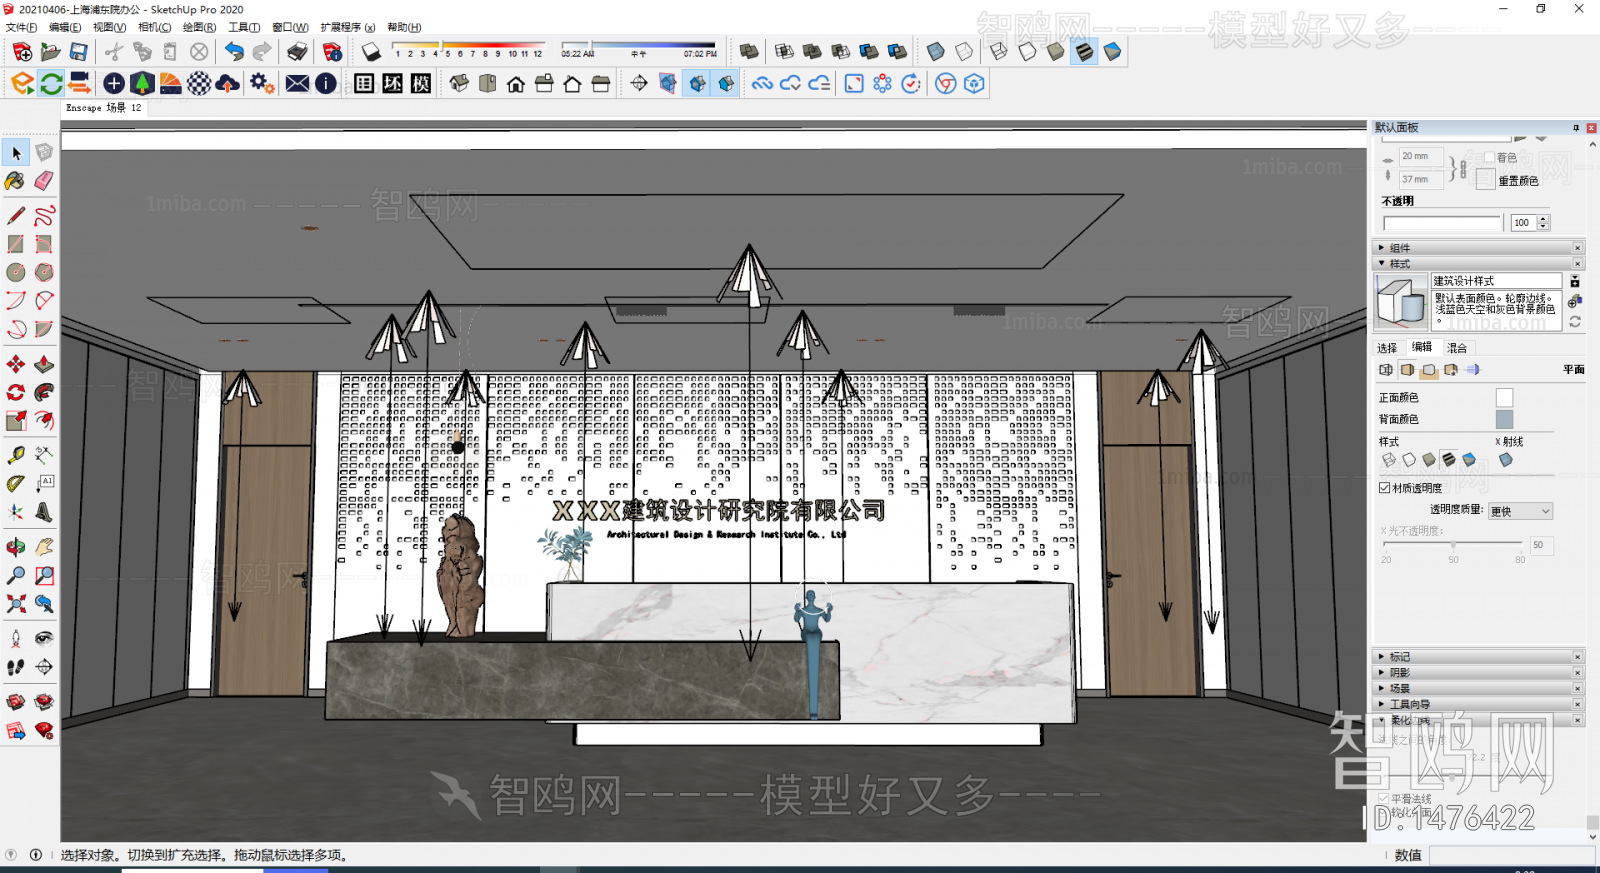Image resolution: width=1600 pixels, height=873 pixels.
Task: Click the Save floppy disk icon
Action: 78,51
